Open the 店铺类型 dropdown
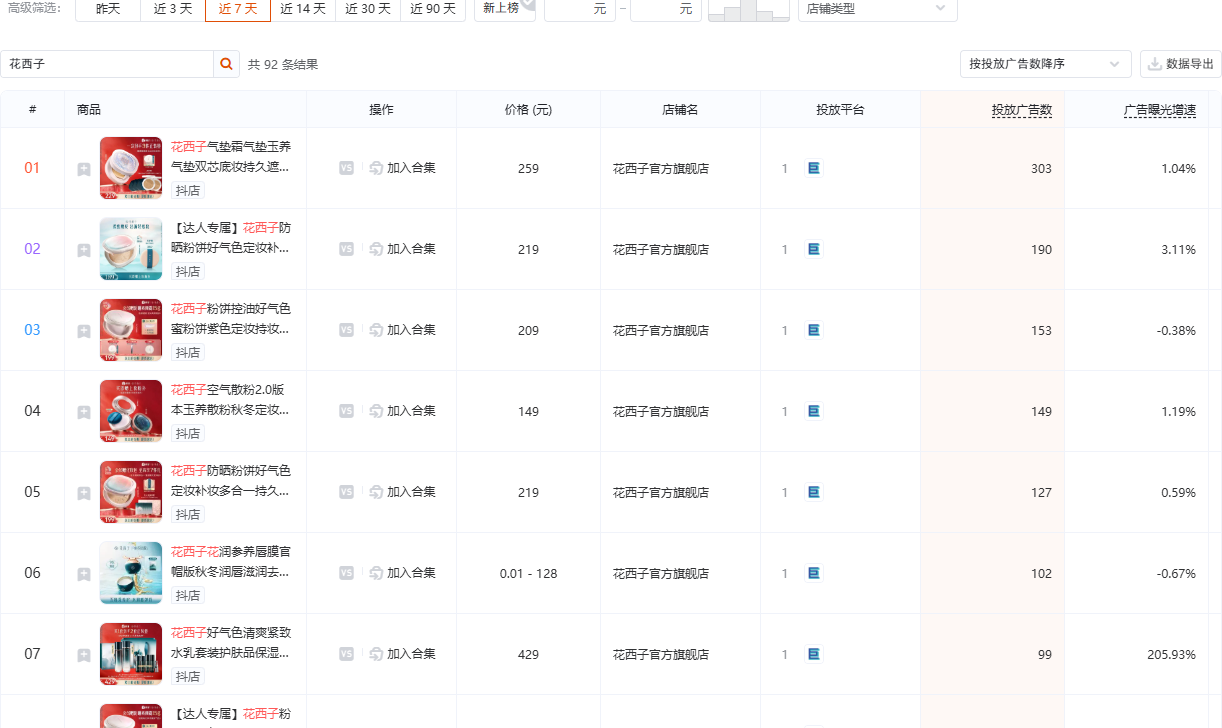 coord(877,8)
